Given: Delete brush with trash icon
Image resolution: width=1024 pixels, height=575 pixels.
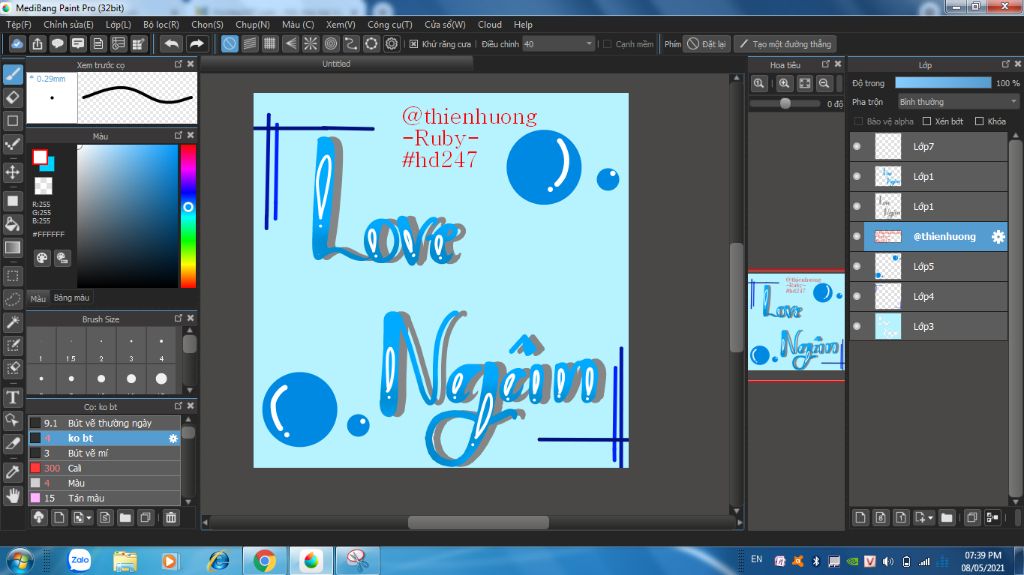Looking at the screenshot, I should 170,518.
